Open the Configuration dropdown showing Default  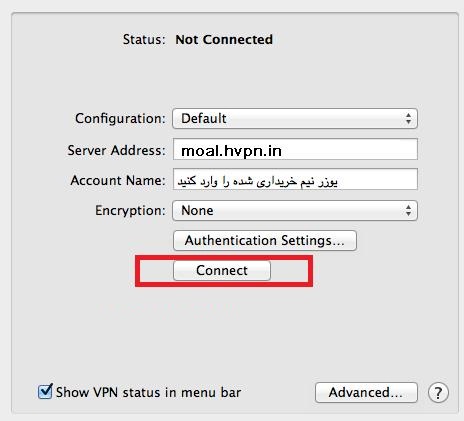295,118
